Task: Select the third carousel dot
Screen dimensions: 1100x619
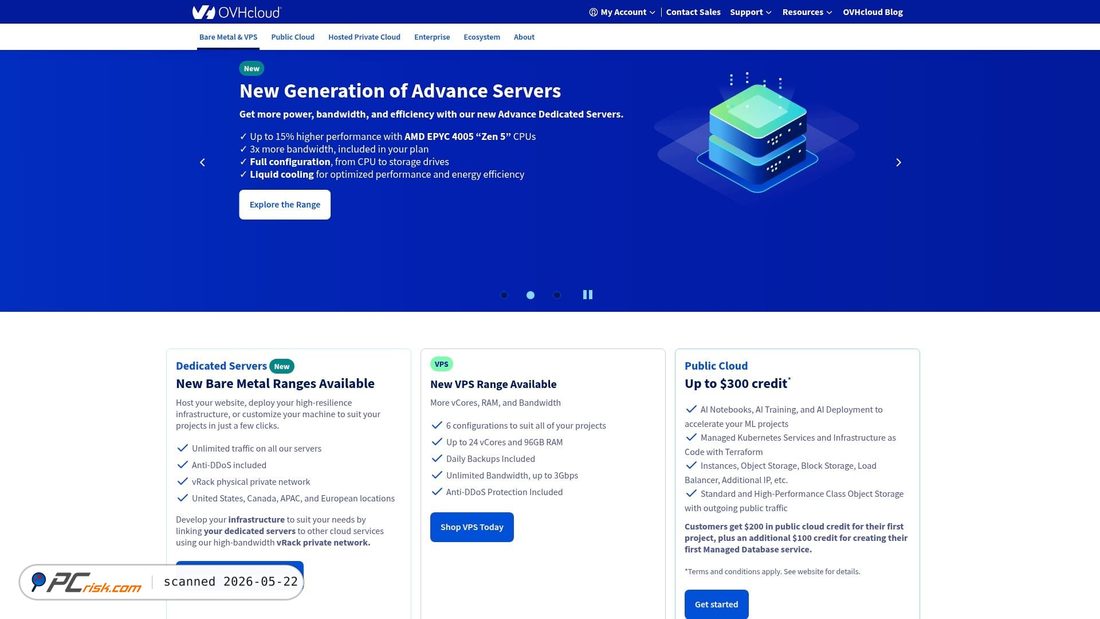Action: [x=557, y=295]
